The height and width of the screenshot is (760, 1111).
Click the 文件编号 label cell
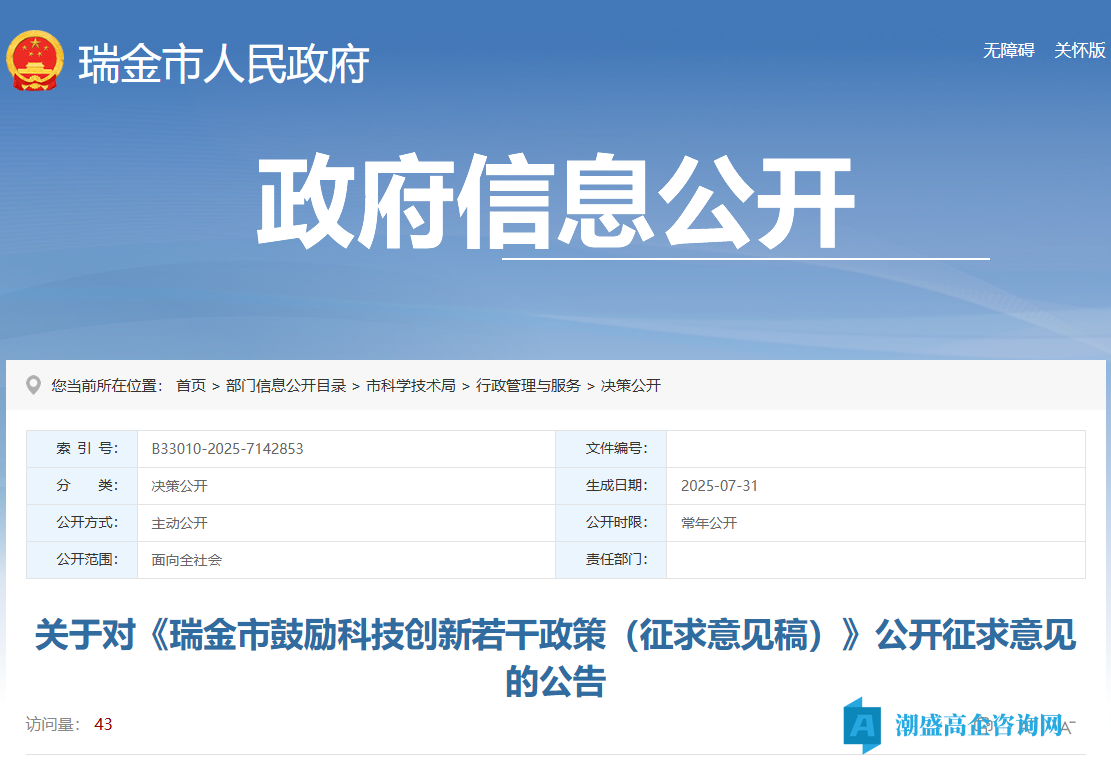point(611,449)
